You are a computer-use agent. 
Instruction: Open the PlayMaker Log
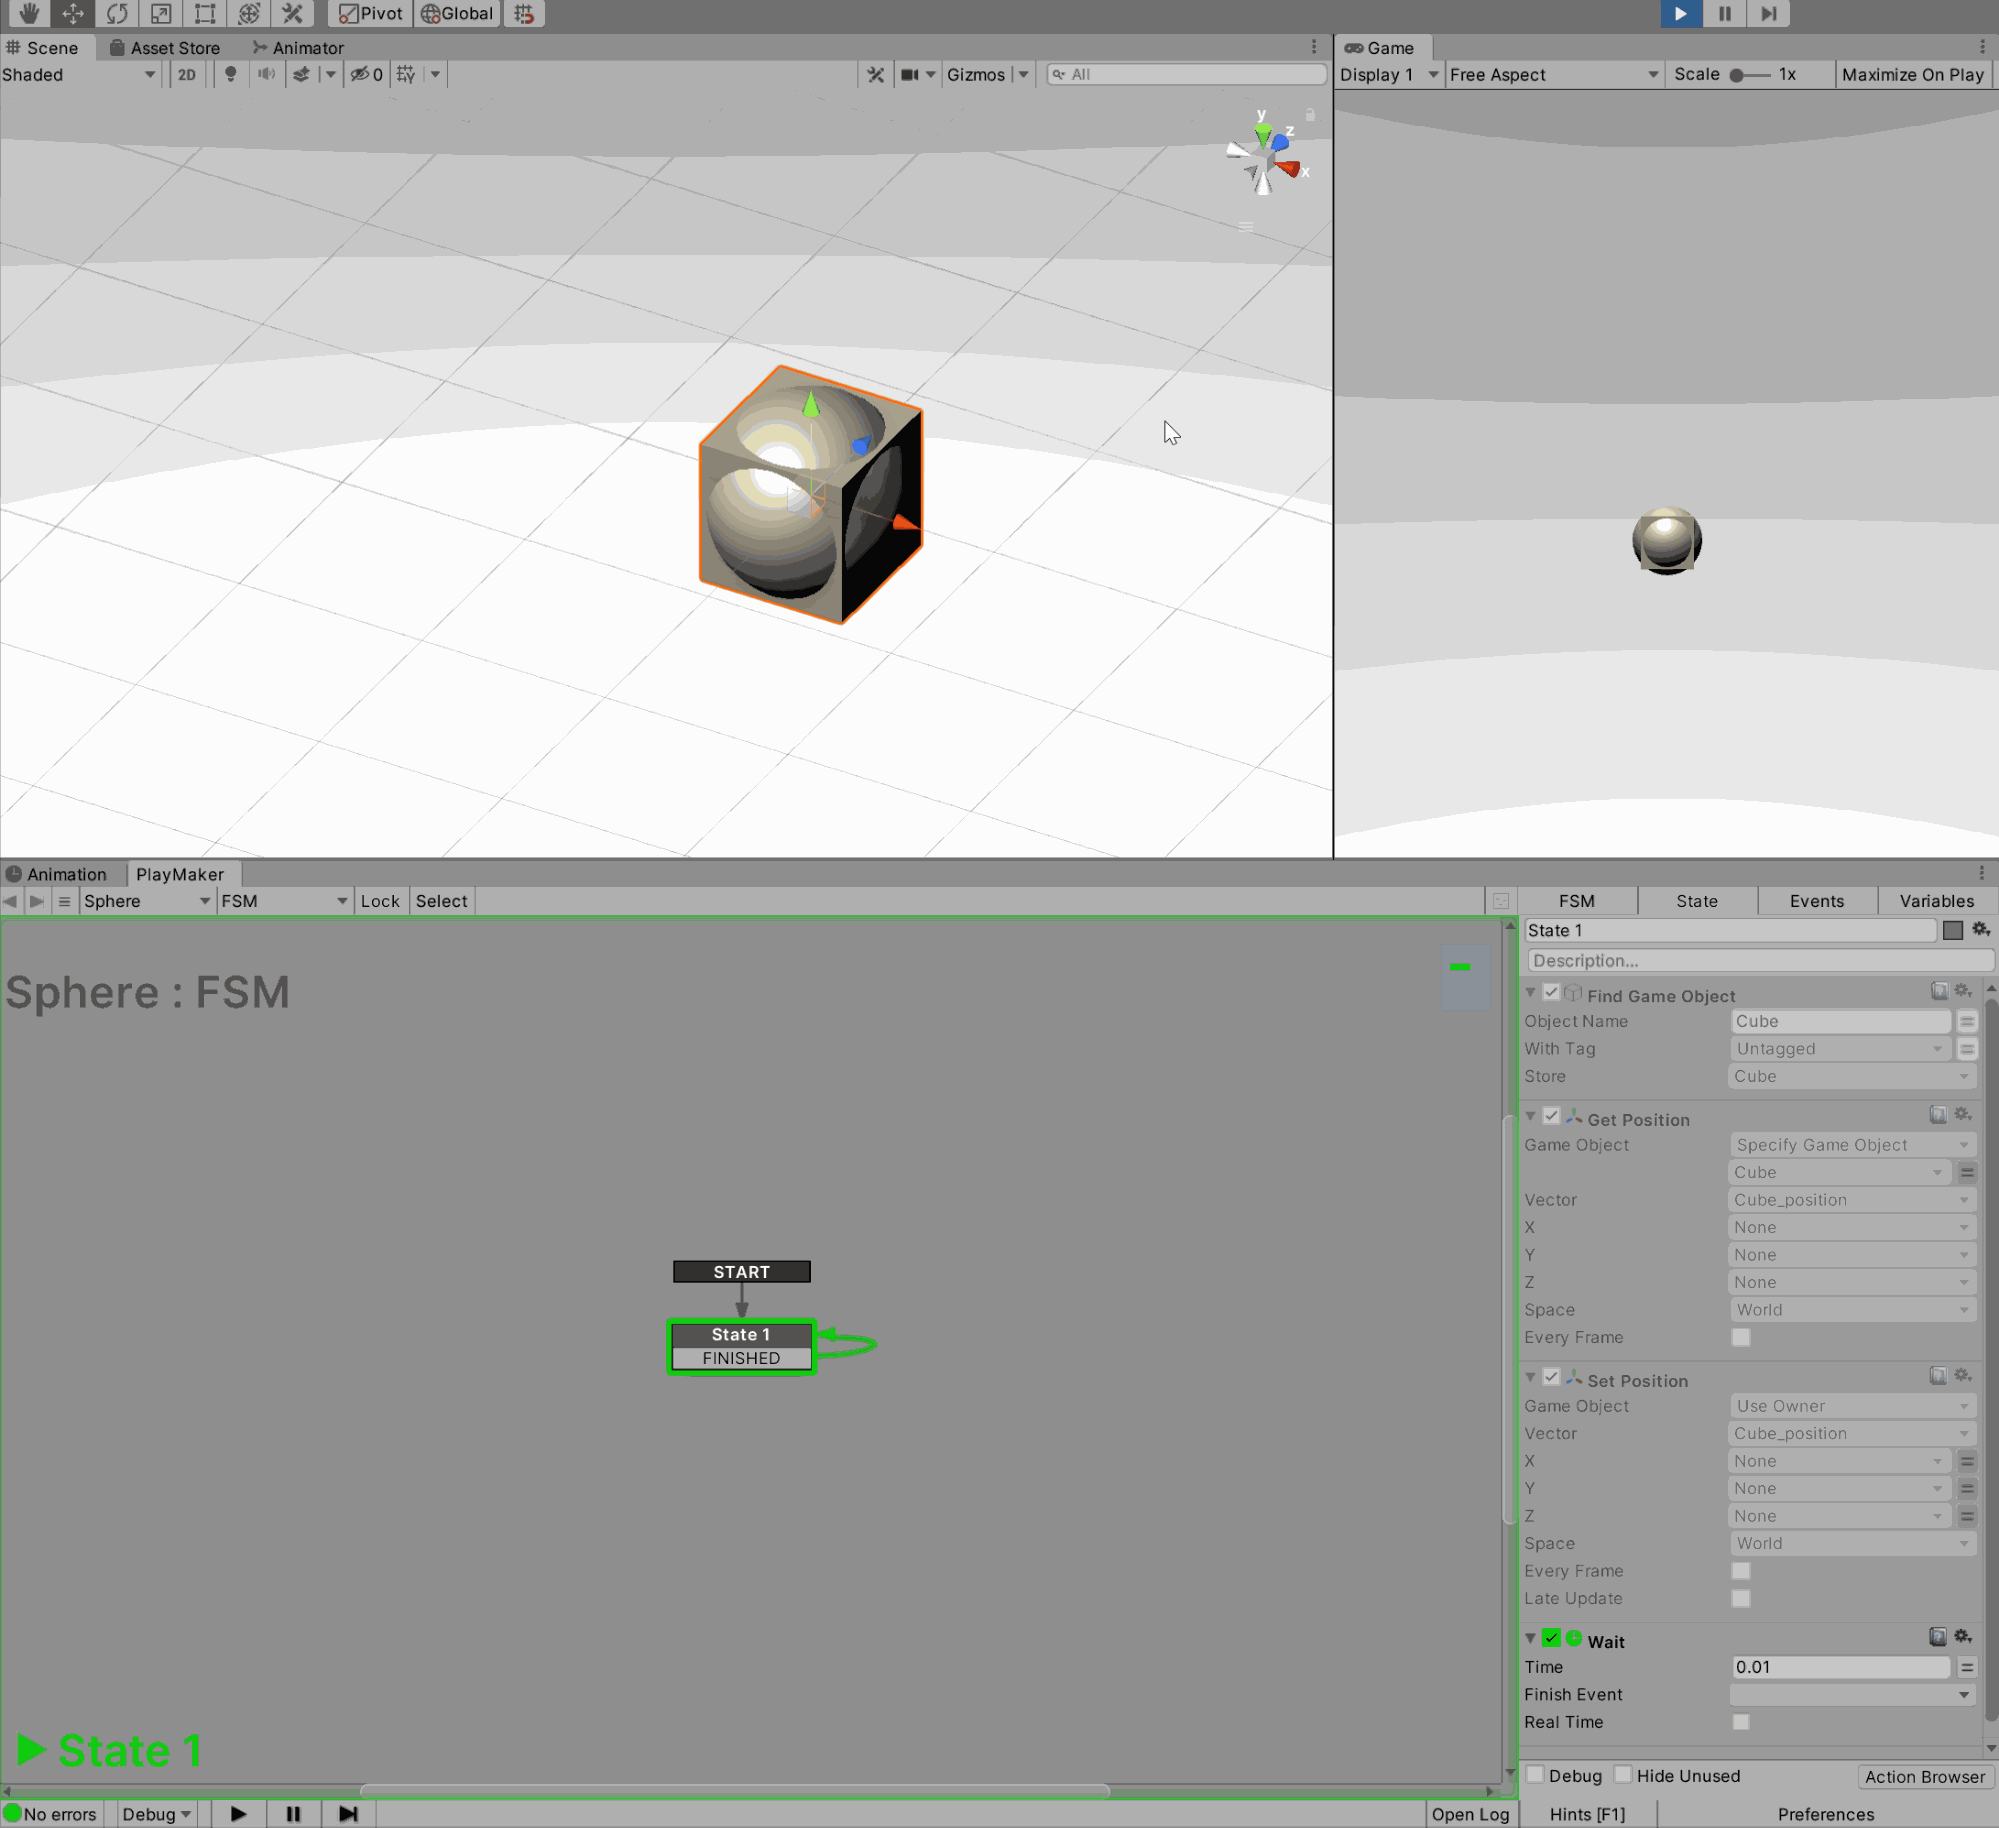(x=1469, y=1814)
